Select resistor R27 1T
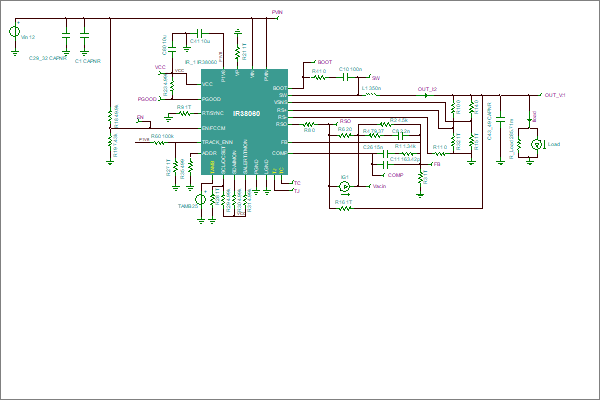This screenshot has height=400, width=600. [176, 167]
